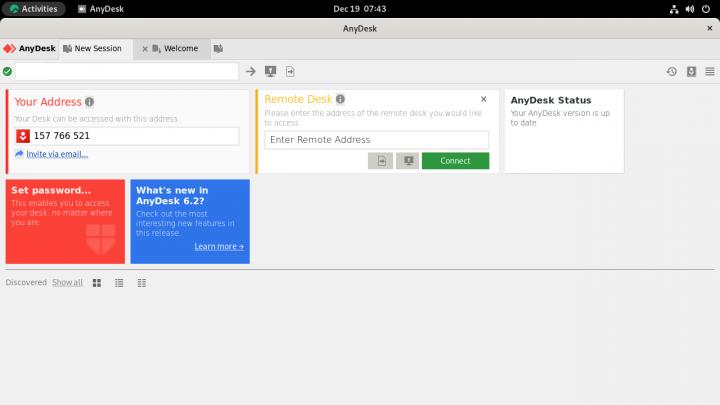Screen dimensions: 720x405
Task: Click the Remote Desk info icon
Action: [x=341, y=99]
